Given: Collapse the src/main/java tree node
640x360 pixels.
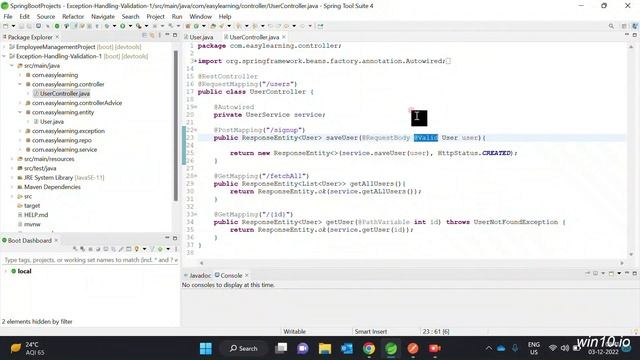Looking at the screenshot, I should click(12, 66).
